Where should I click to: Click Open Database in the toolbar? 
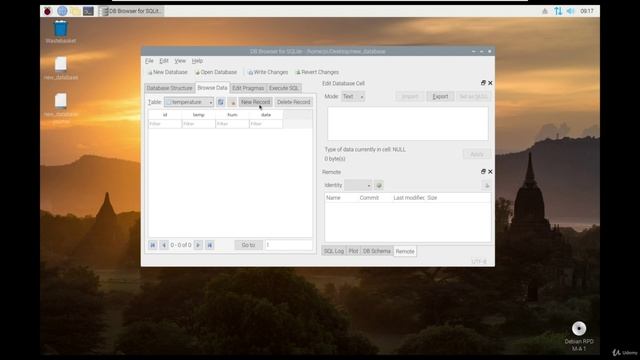(x=216, y=72)
